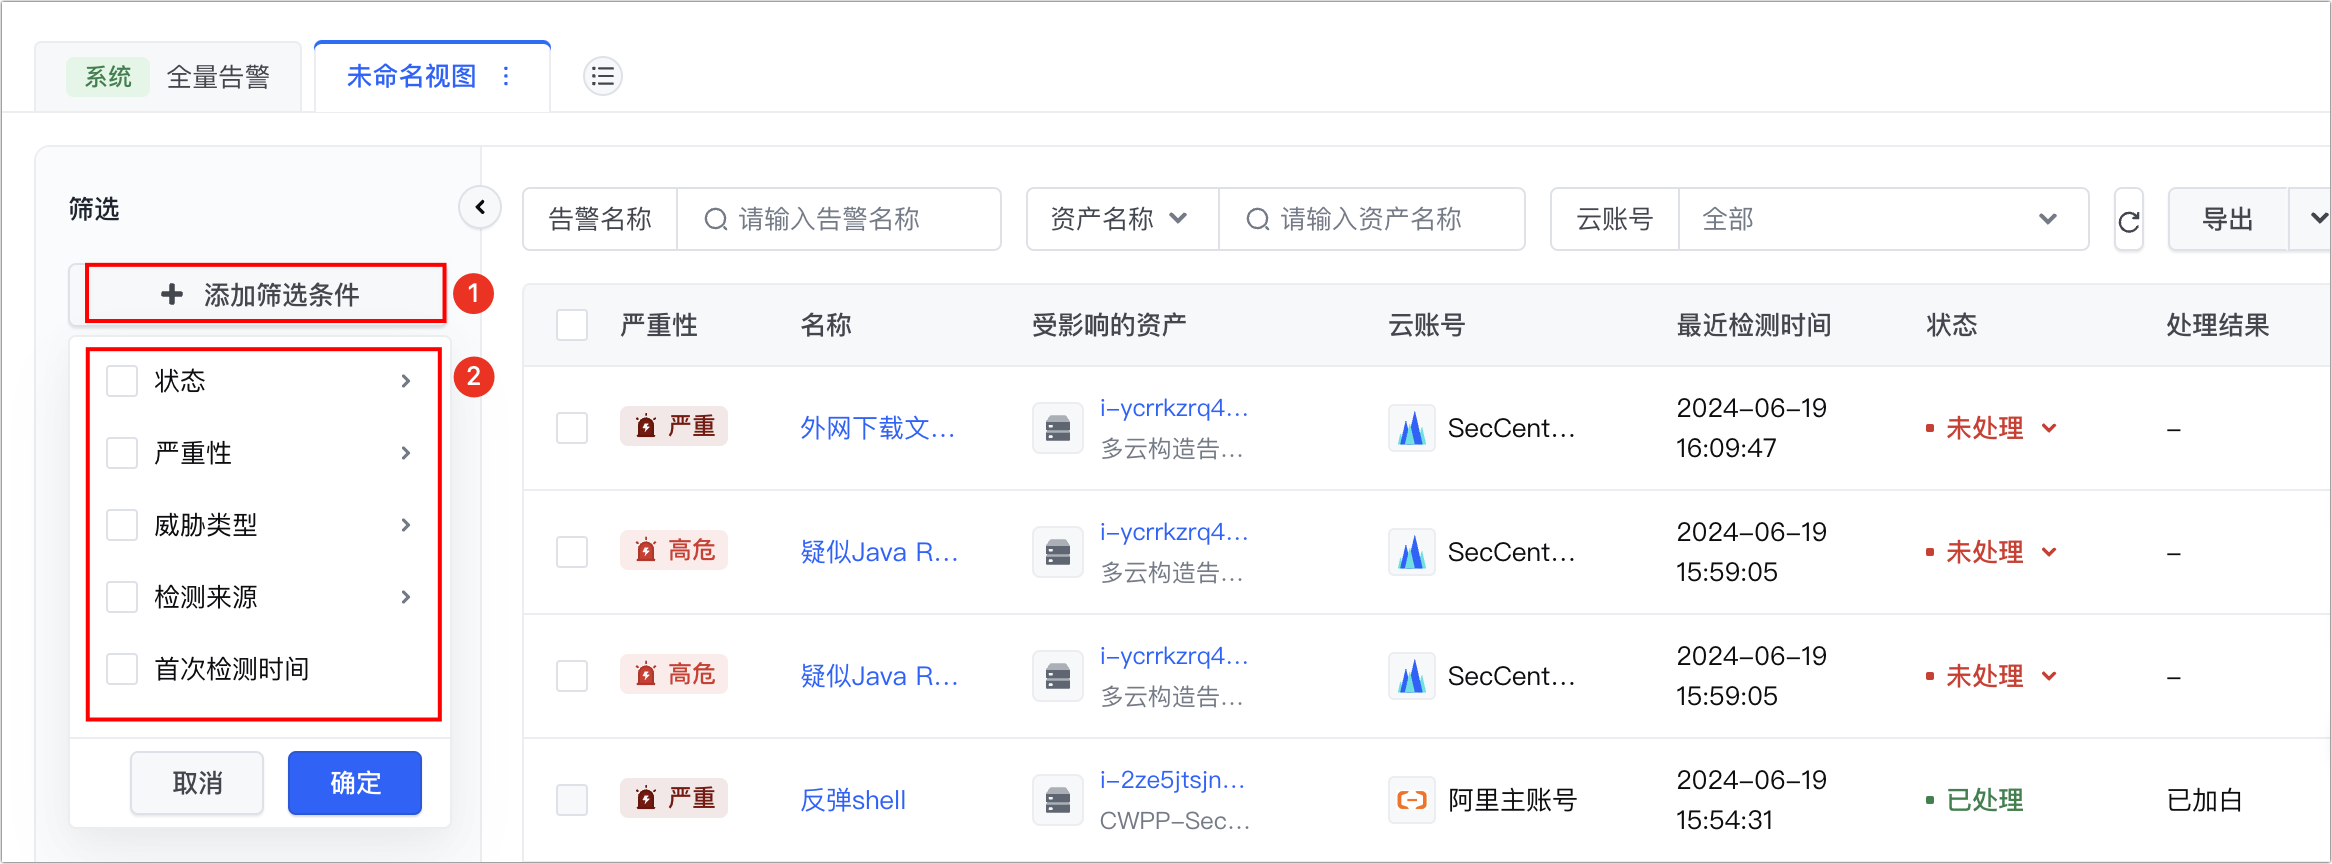Click the cloud logo in the 16:09:47 row
This screenshot has width=2332, height=864.
[1412, 429]
